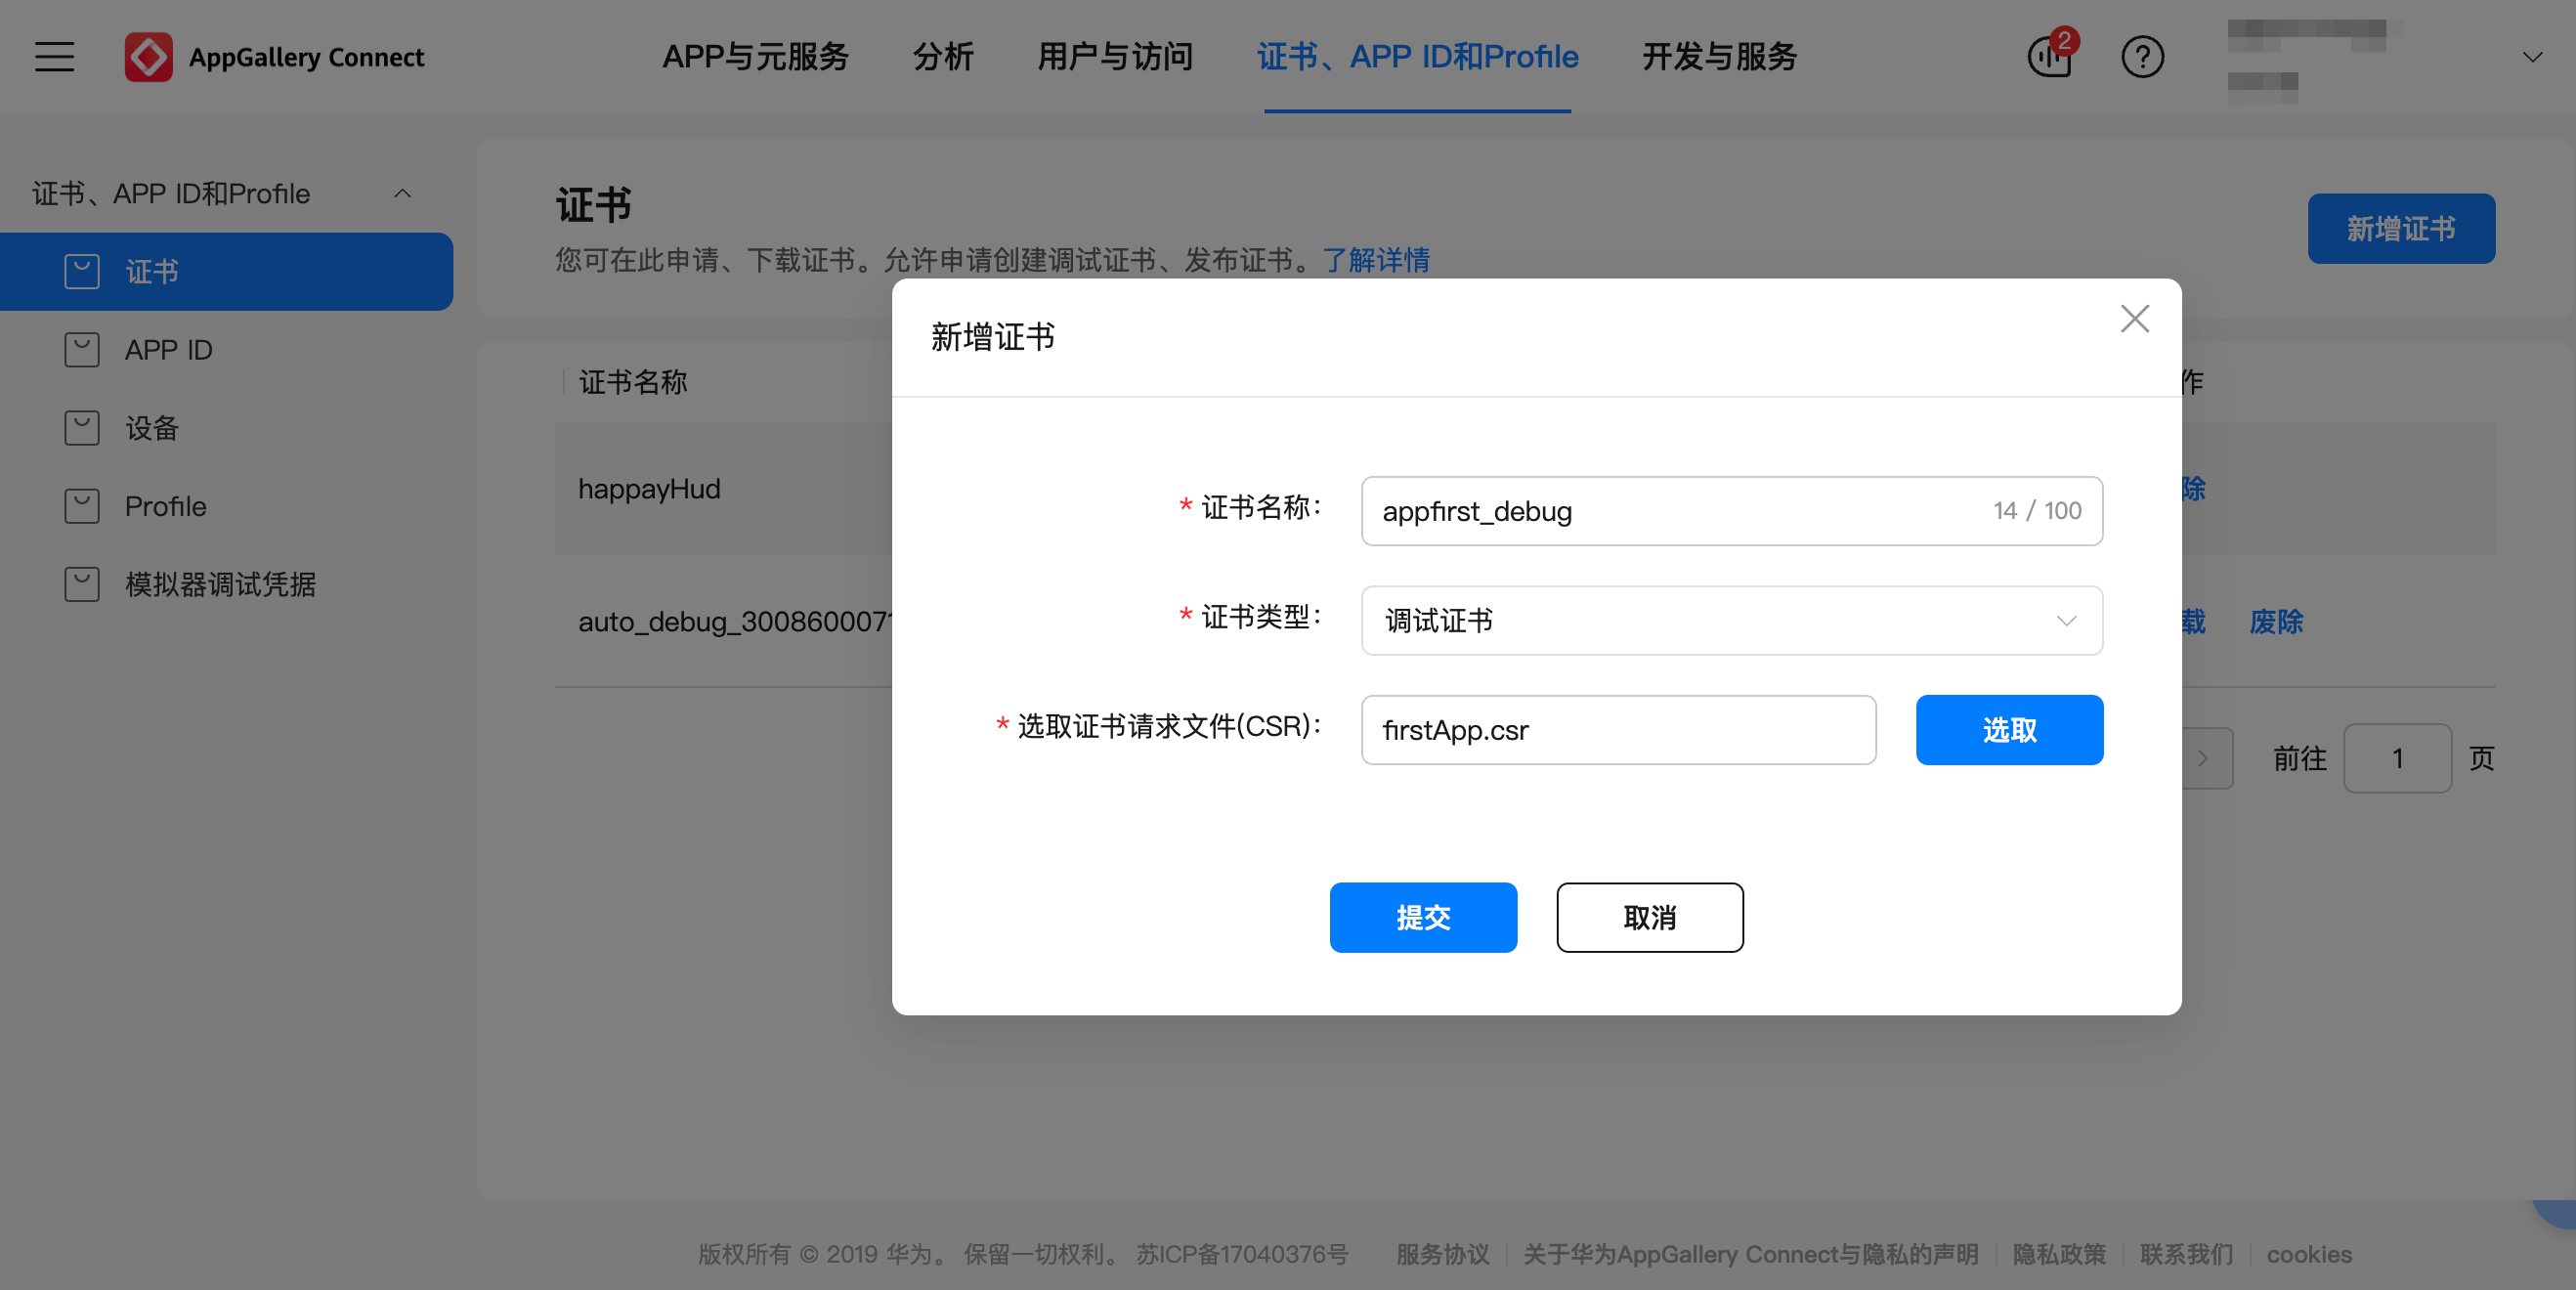Click the 废除 link to revoke certificate
The height and width of the screenshot is (1290, 2576).
(2277, 622)
